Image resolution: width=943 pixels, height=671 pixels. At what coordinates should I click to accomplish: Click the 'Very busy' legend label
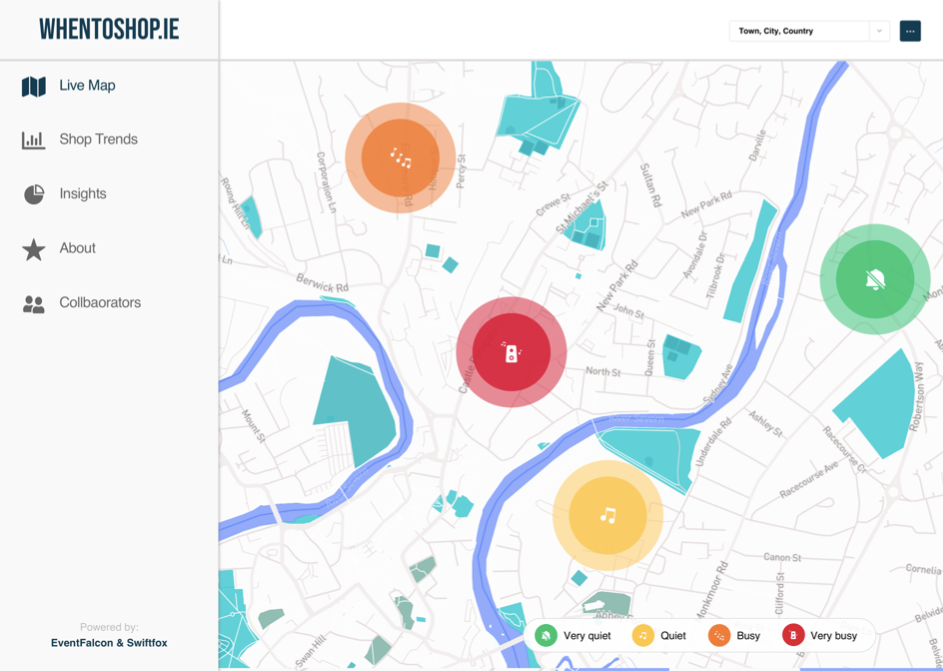click(834, 636)
